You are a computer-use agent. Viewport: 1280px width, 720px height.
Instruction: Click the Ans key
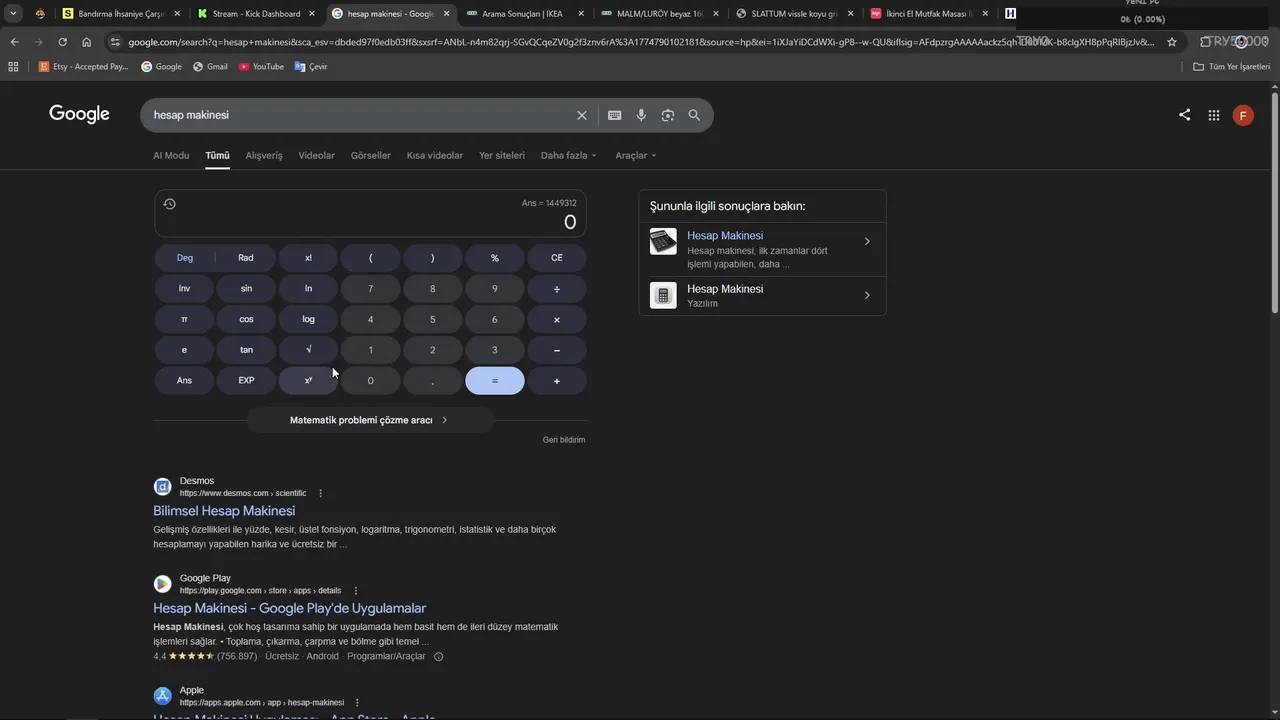tap(184, 381)
